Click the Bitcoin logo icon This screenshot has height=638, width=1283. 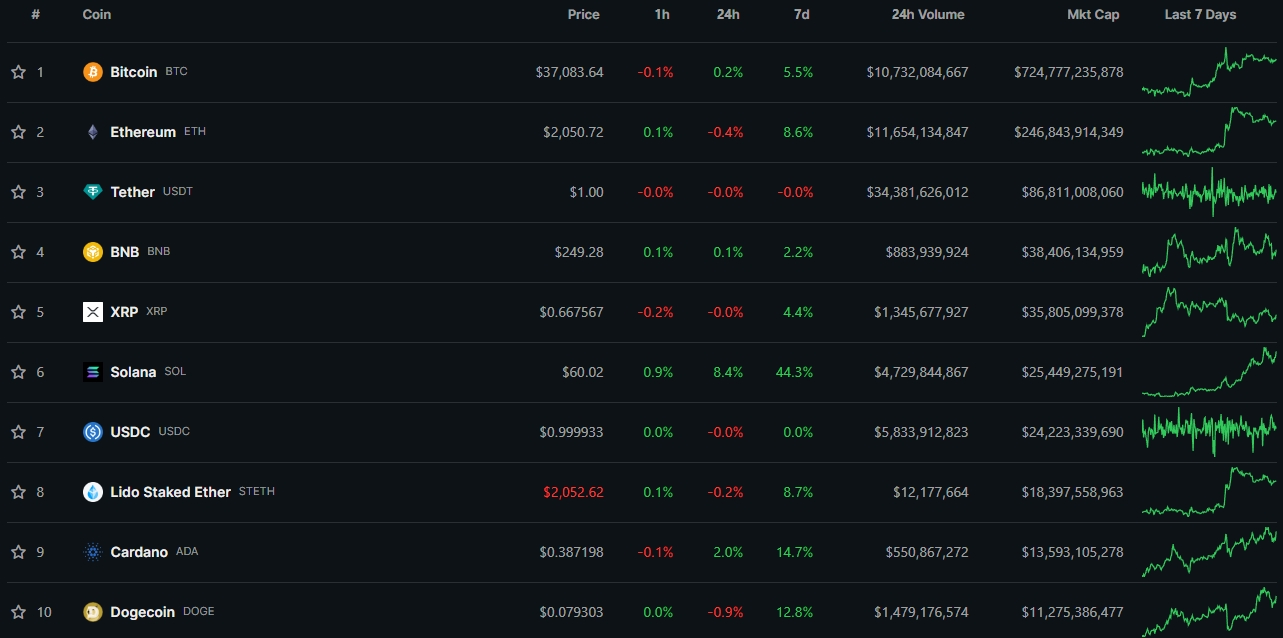pyautogui.click(x=93, y=72)
